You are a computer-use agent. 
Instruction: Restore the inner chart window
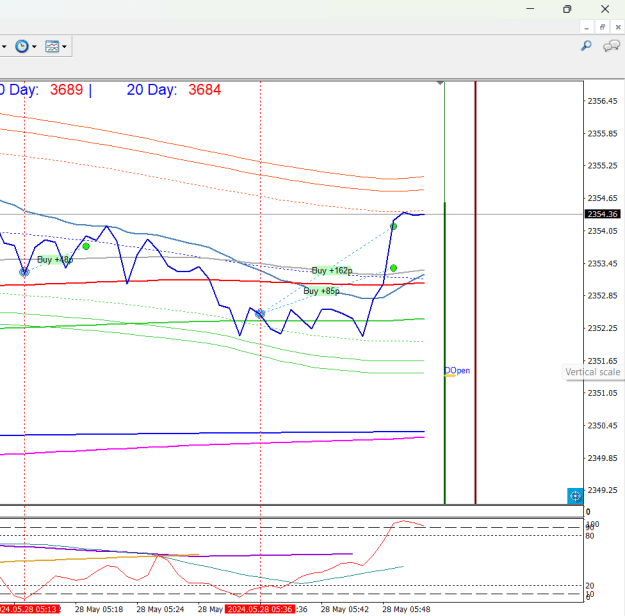point(602,27)
